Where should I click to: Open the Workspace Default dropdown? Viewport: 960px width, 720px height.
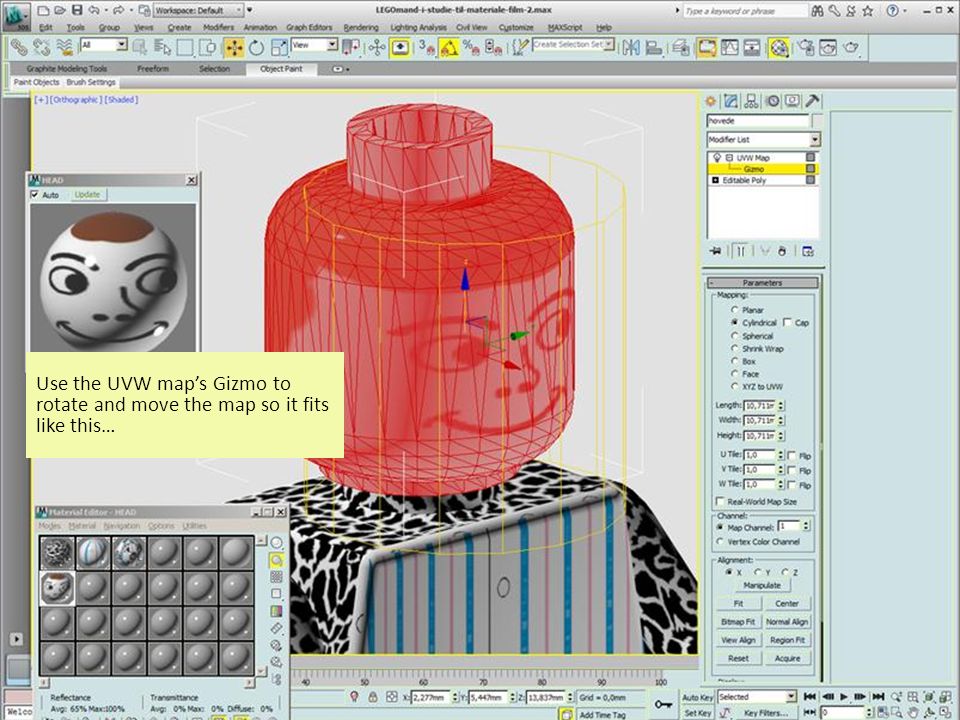(x=198, y=10)
